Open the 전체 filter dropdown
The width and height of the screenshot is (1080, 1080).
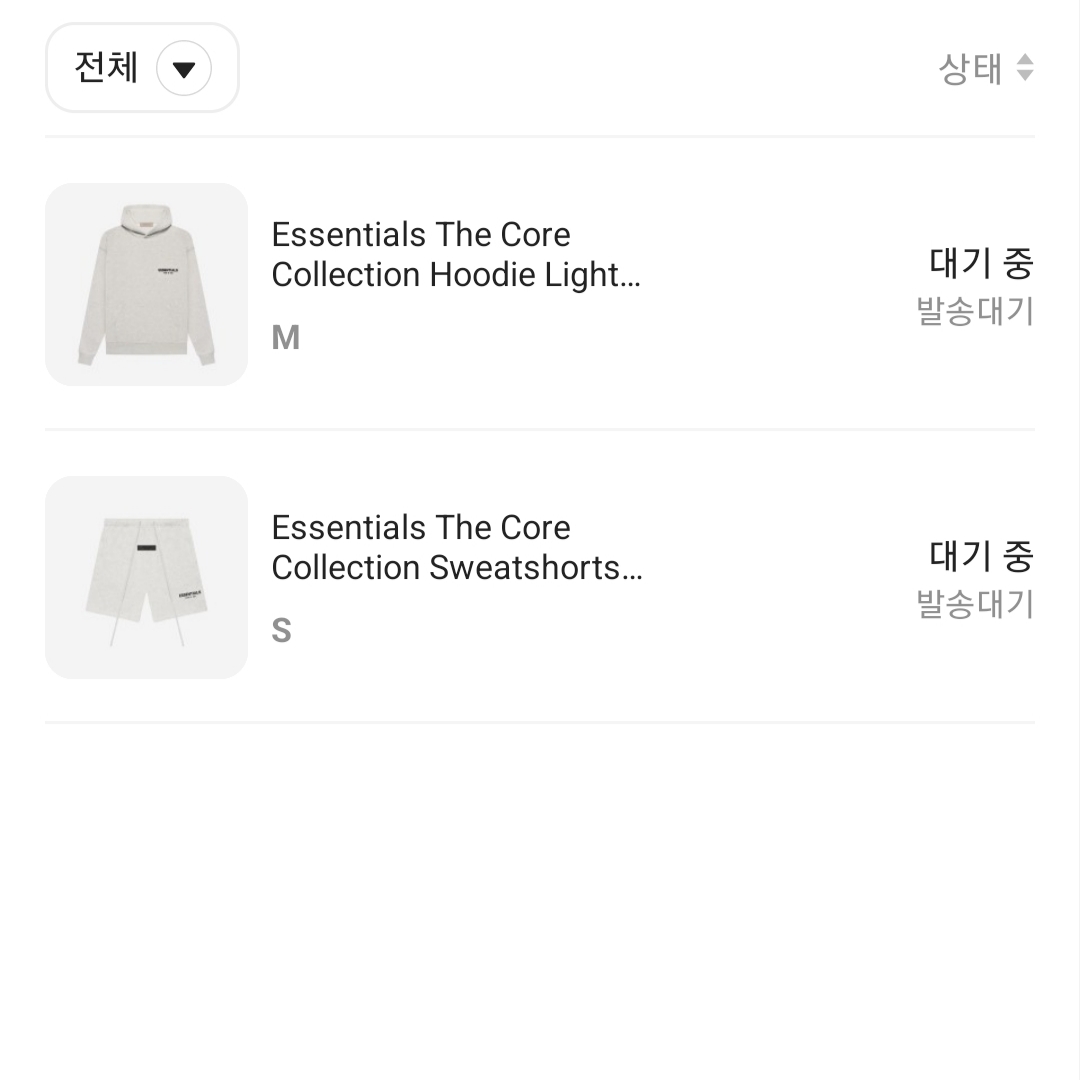(141, 68)
